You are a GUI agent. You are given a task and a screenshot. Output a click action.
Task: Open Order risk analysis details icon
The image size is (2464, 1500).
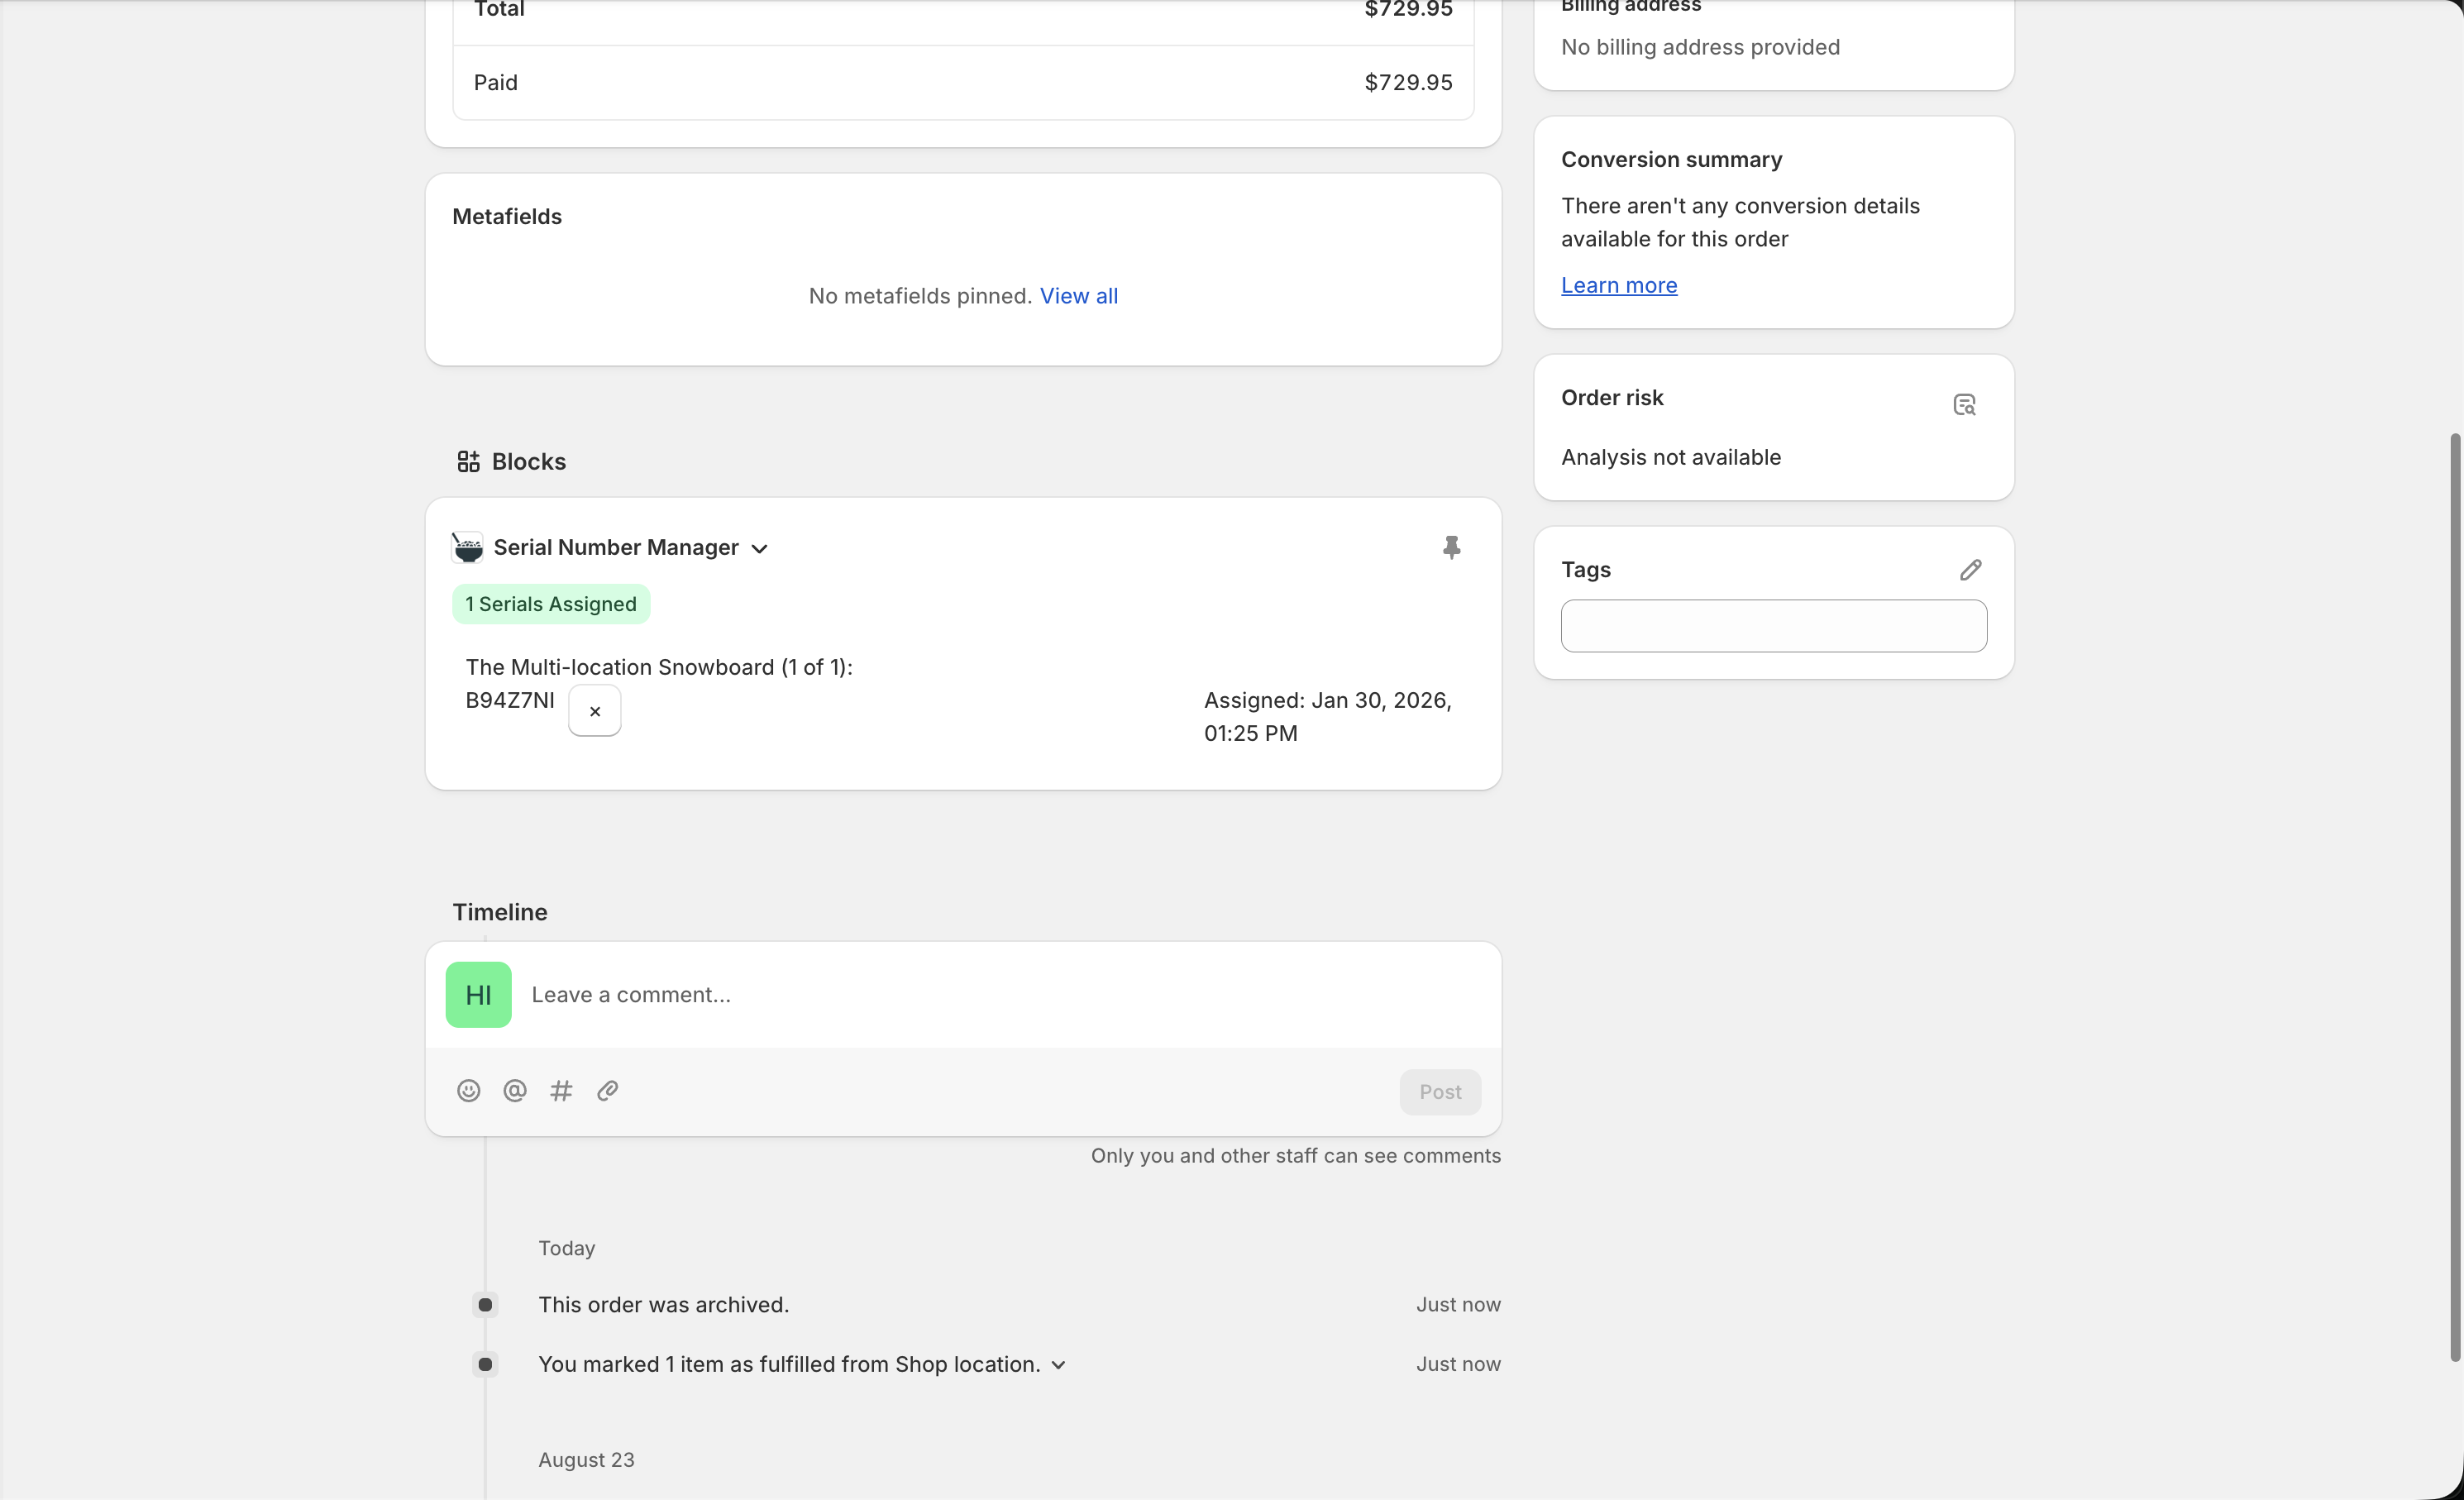1964,403
